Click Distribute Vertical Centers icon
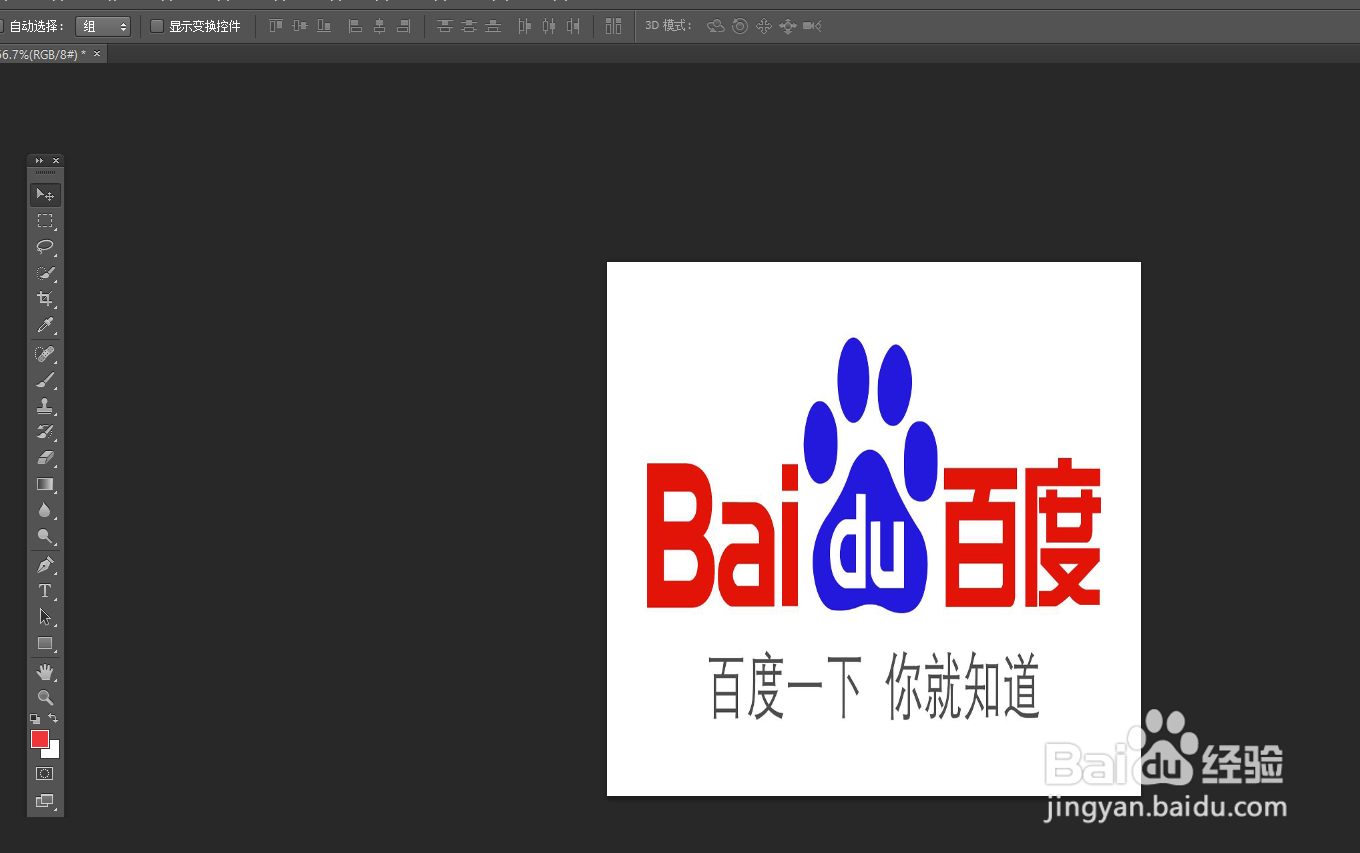 [x=469, y=26]
